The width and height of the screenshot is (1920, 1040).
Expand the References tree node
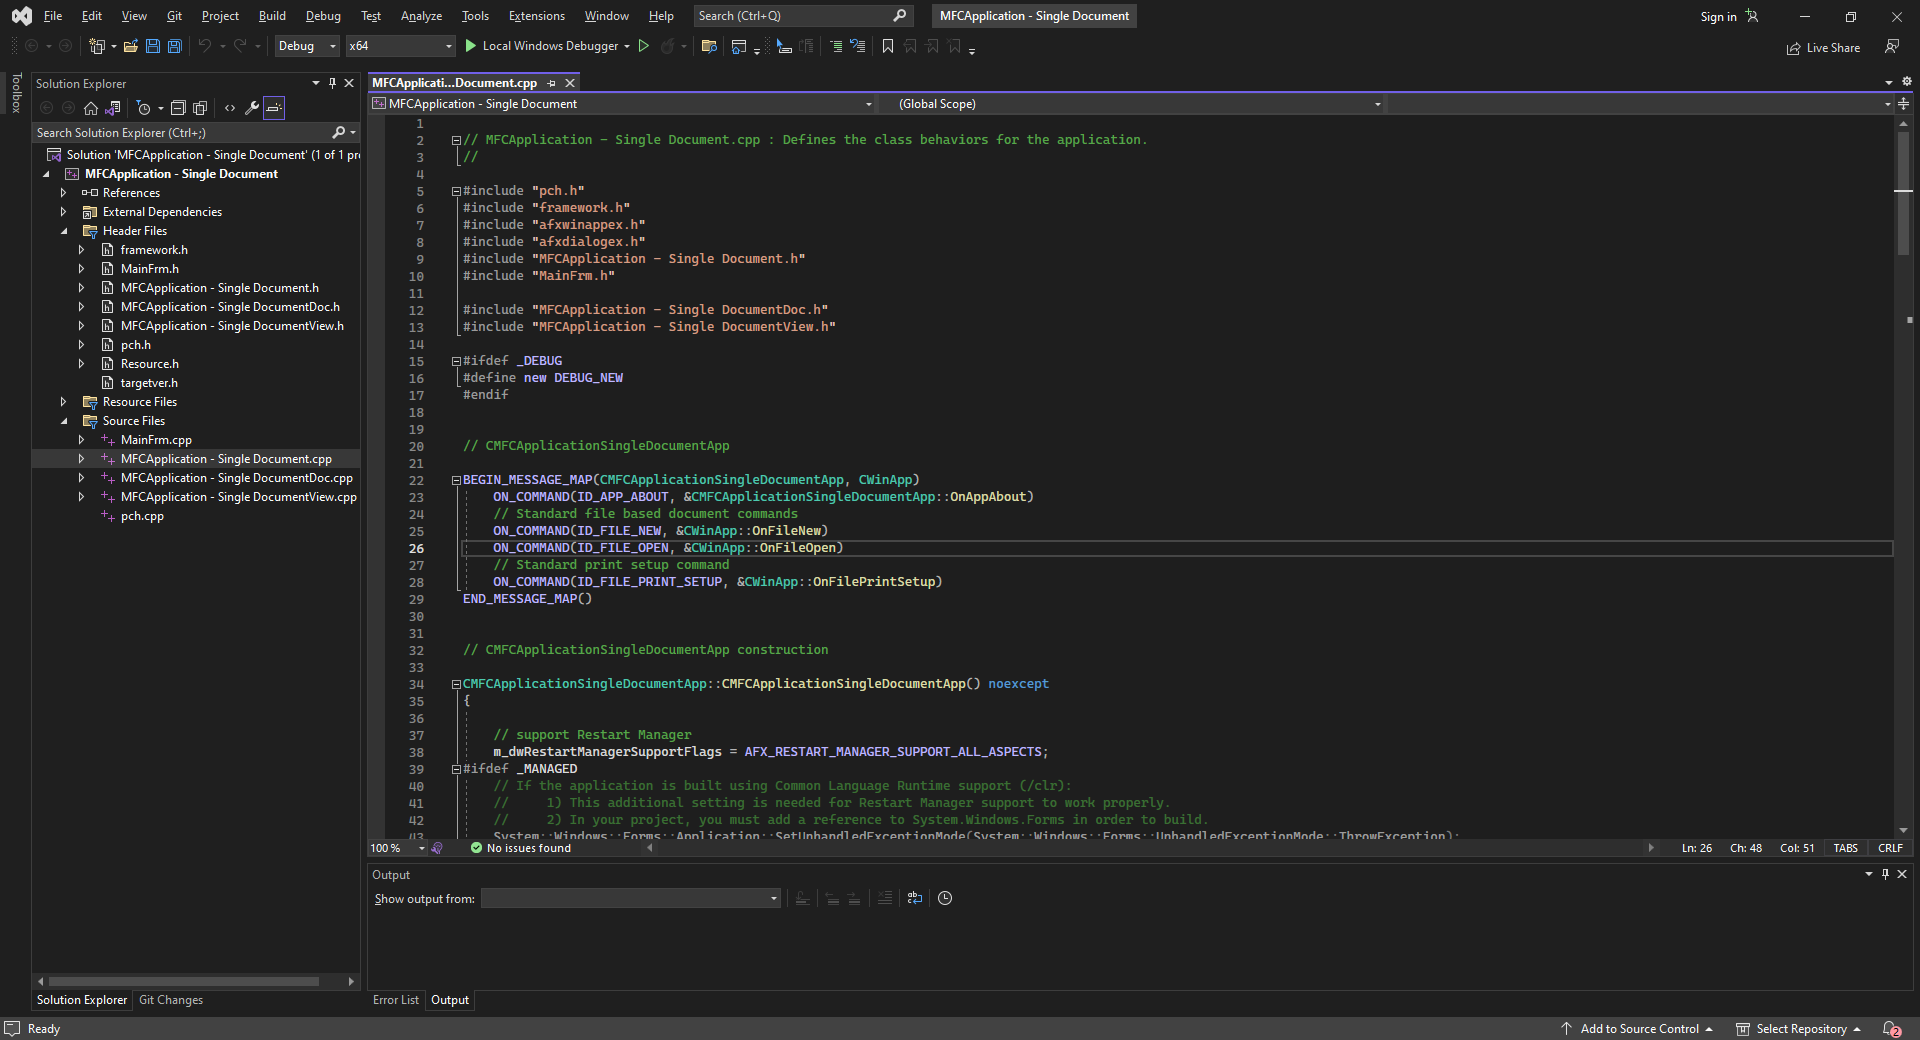coord(63,193)
